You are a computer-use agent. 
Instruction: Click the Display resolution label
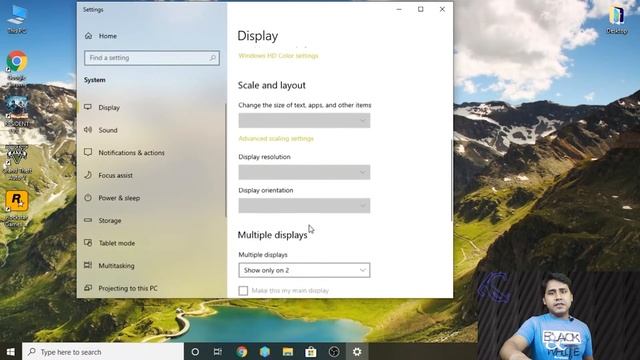point(264,157)
